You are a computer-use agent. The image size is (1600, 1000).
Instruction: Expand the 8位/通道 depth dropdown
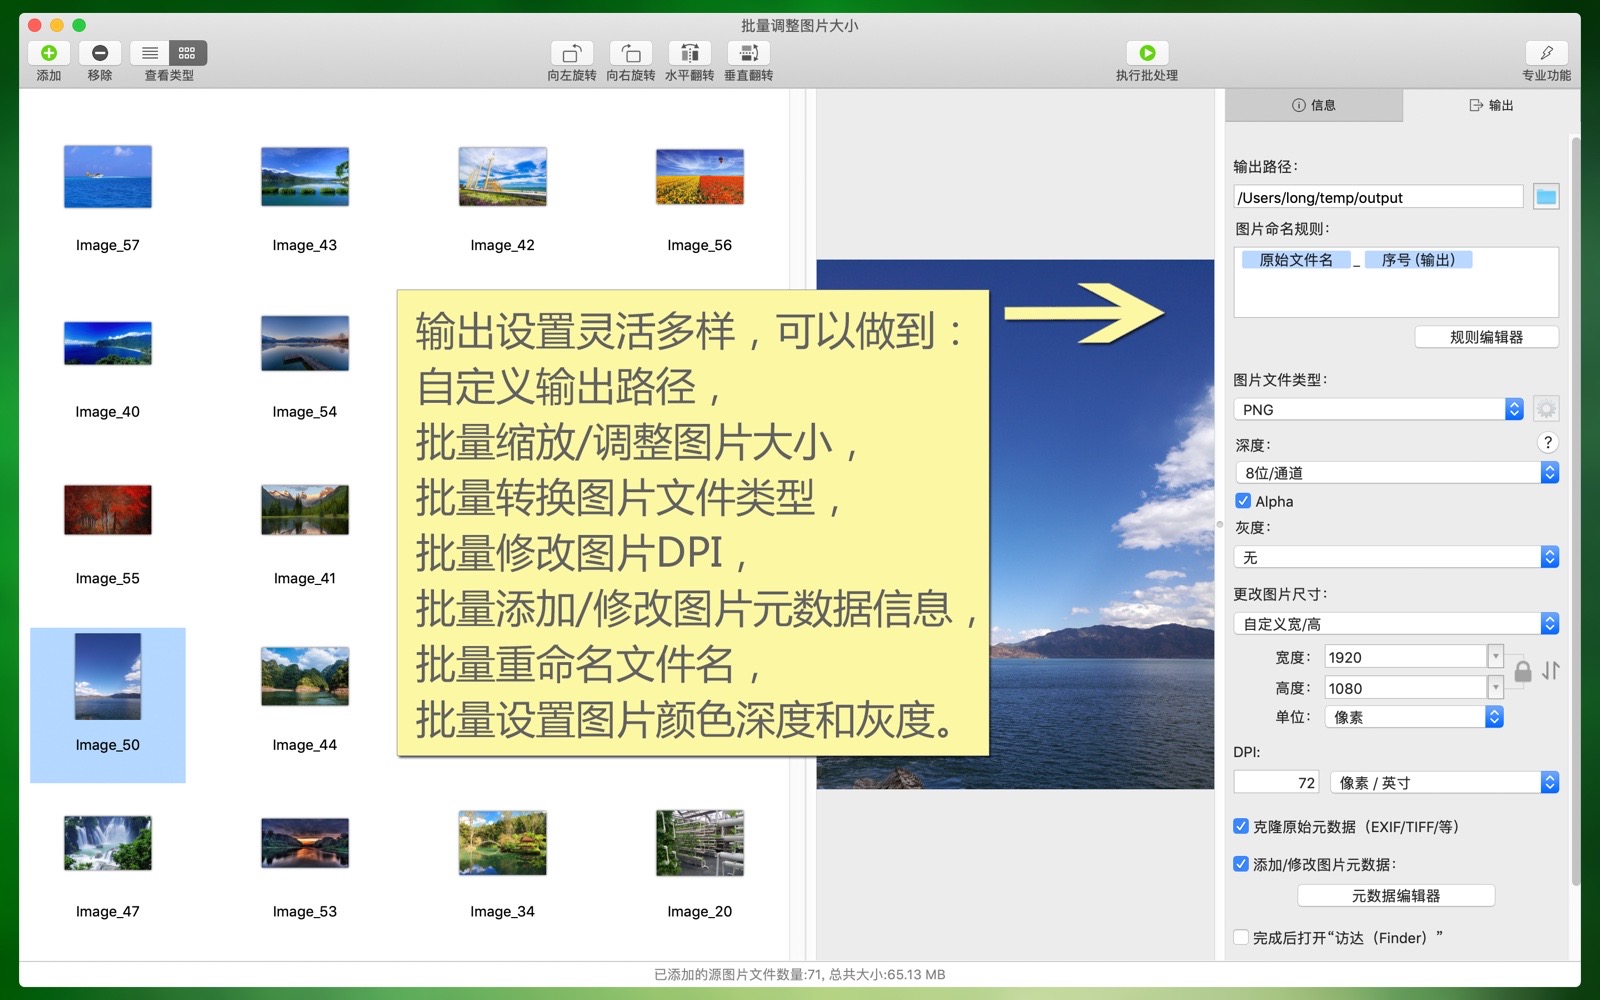(x=1396, y=473)
